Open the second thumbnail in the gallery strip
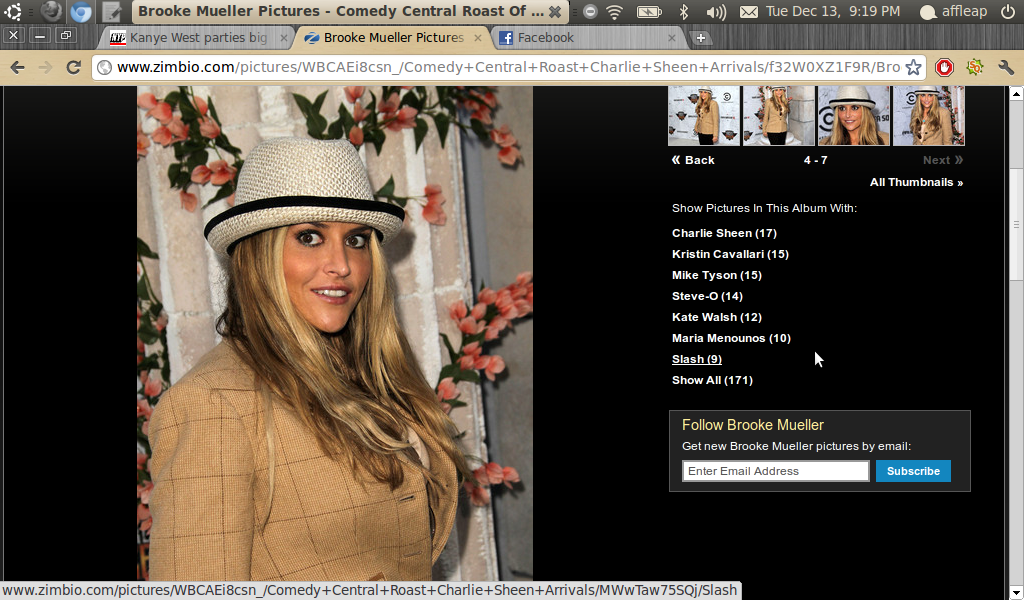 [x=778, y=116]
